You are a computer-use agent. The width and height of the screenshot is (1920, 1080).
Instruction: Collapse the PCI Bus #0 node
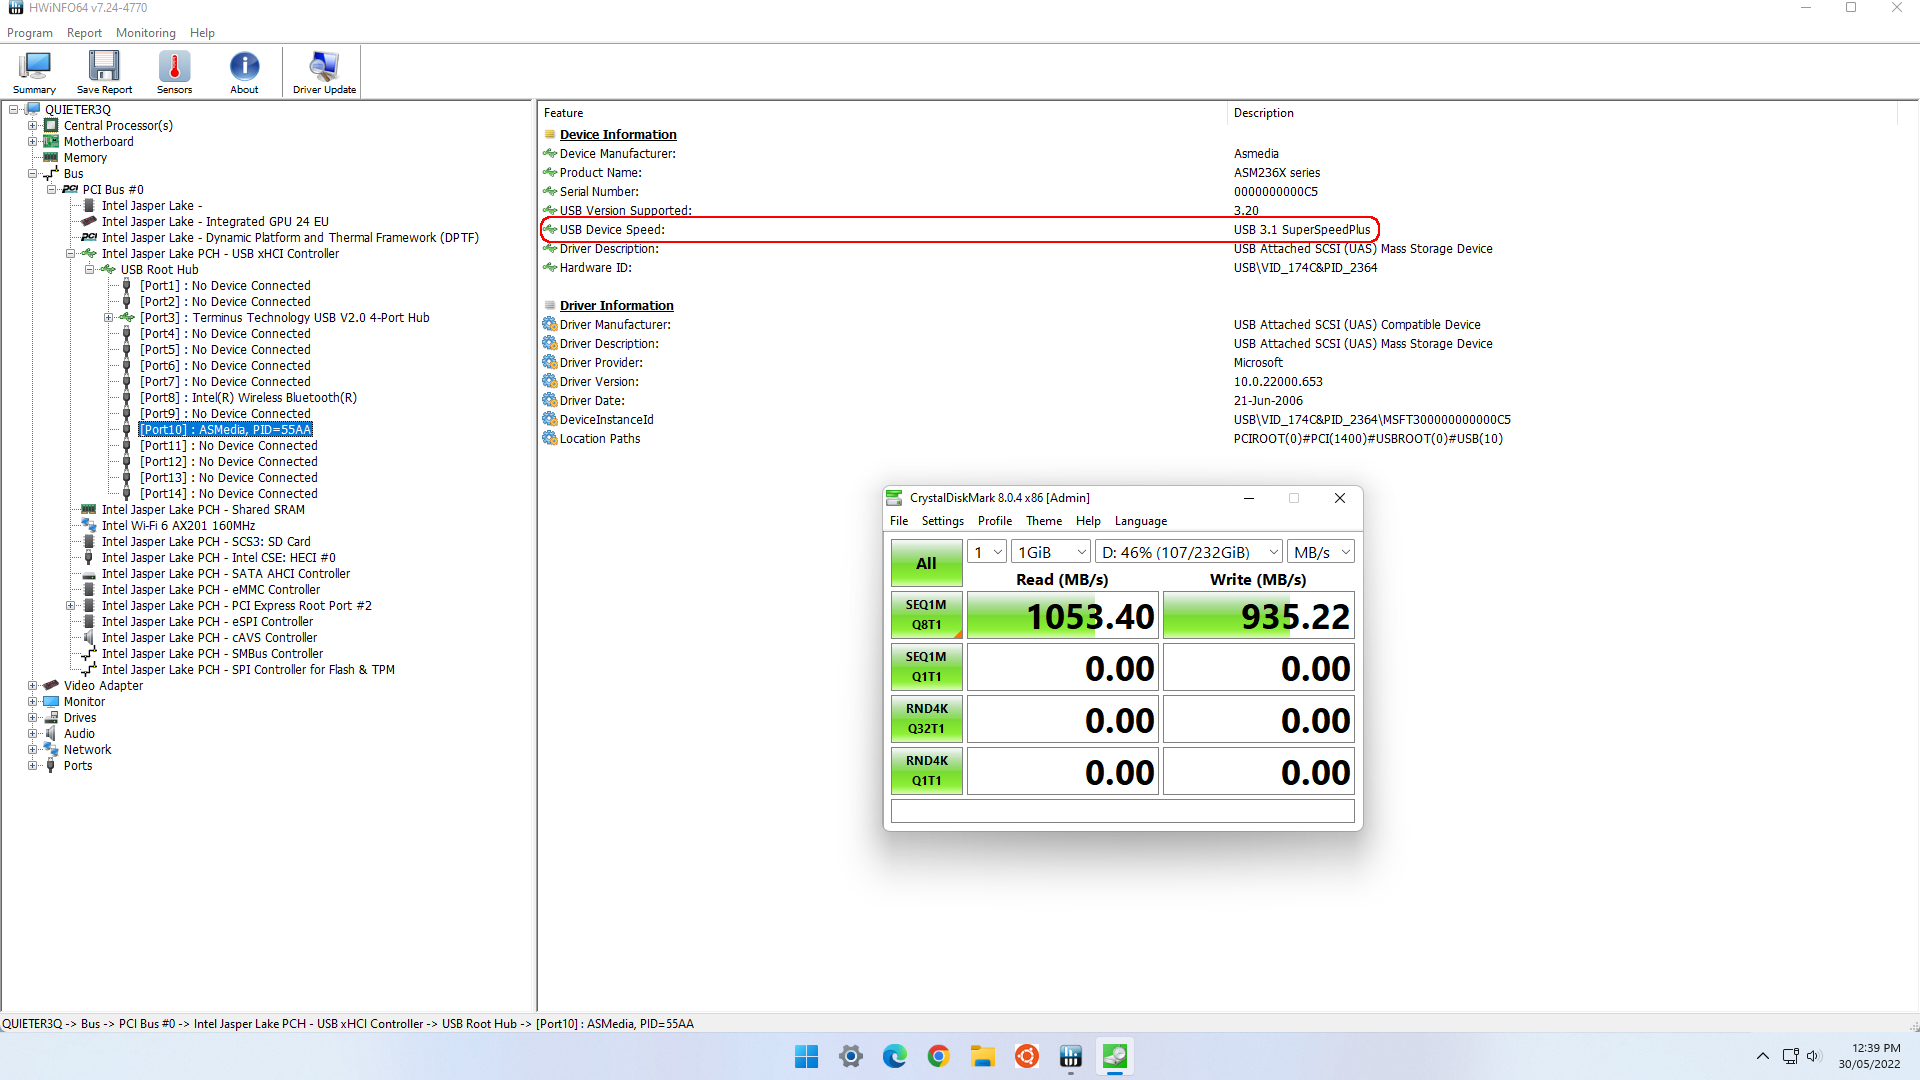(x=52, y=190)
